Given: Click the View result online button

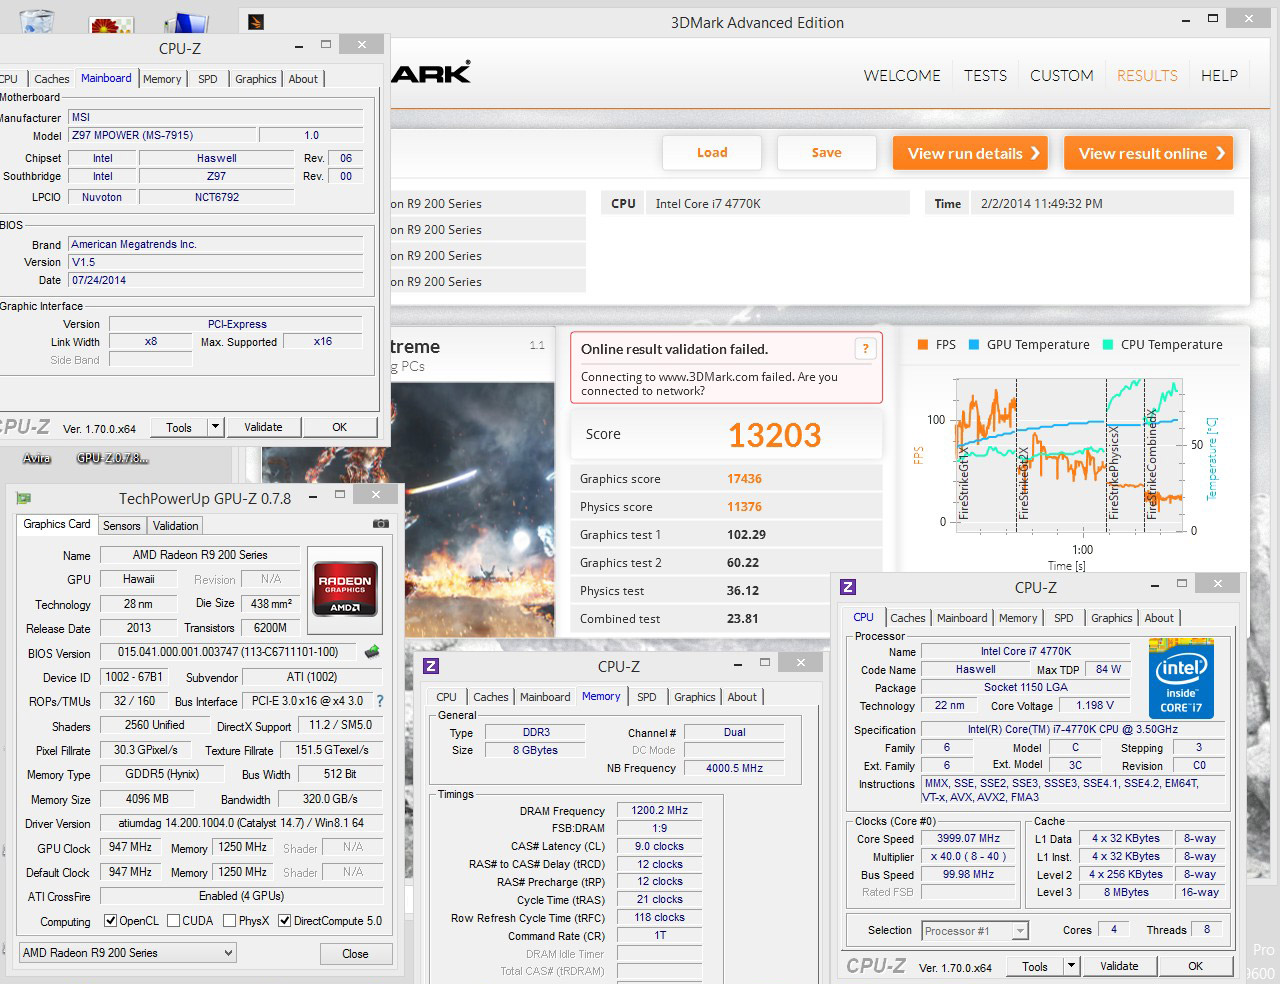Looking at the screenshot, I should 1147,153.
